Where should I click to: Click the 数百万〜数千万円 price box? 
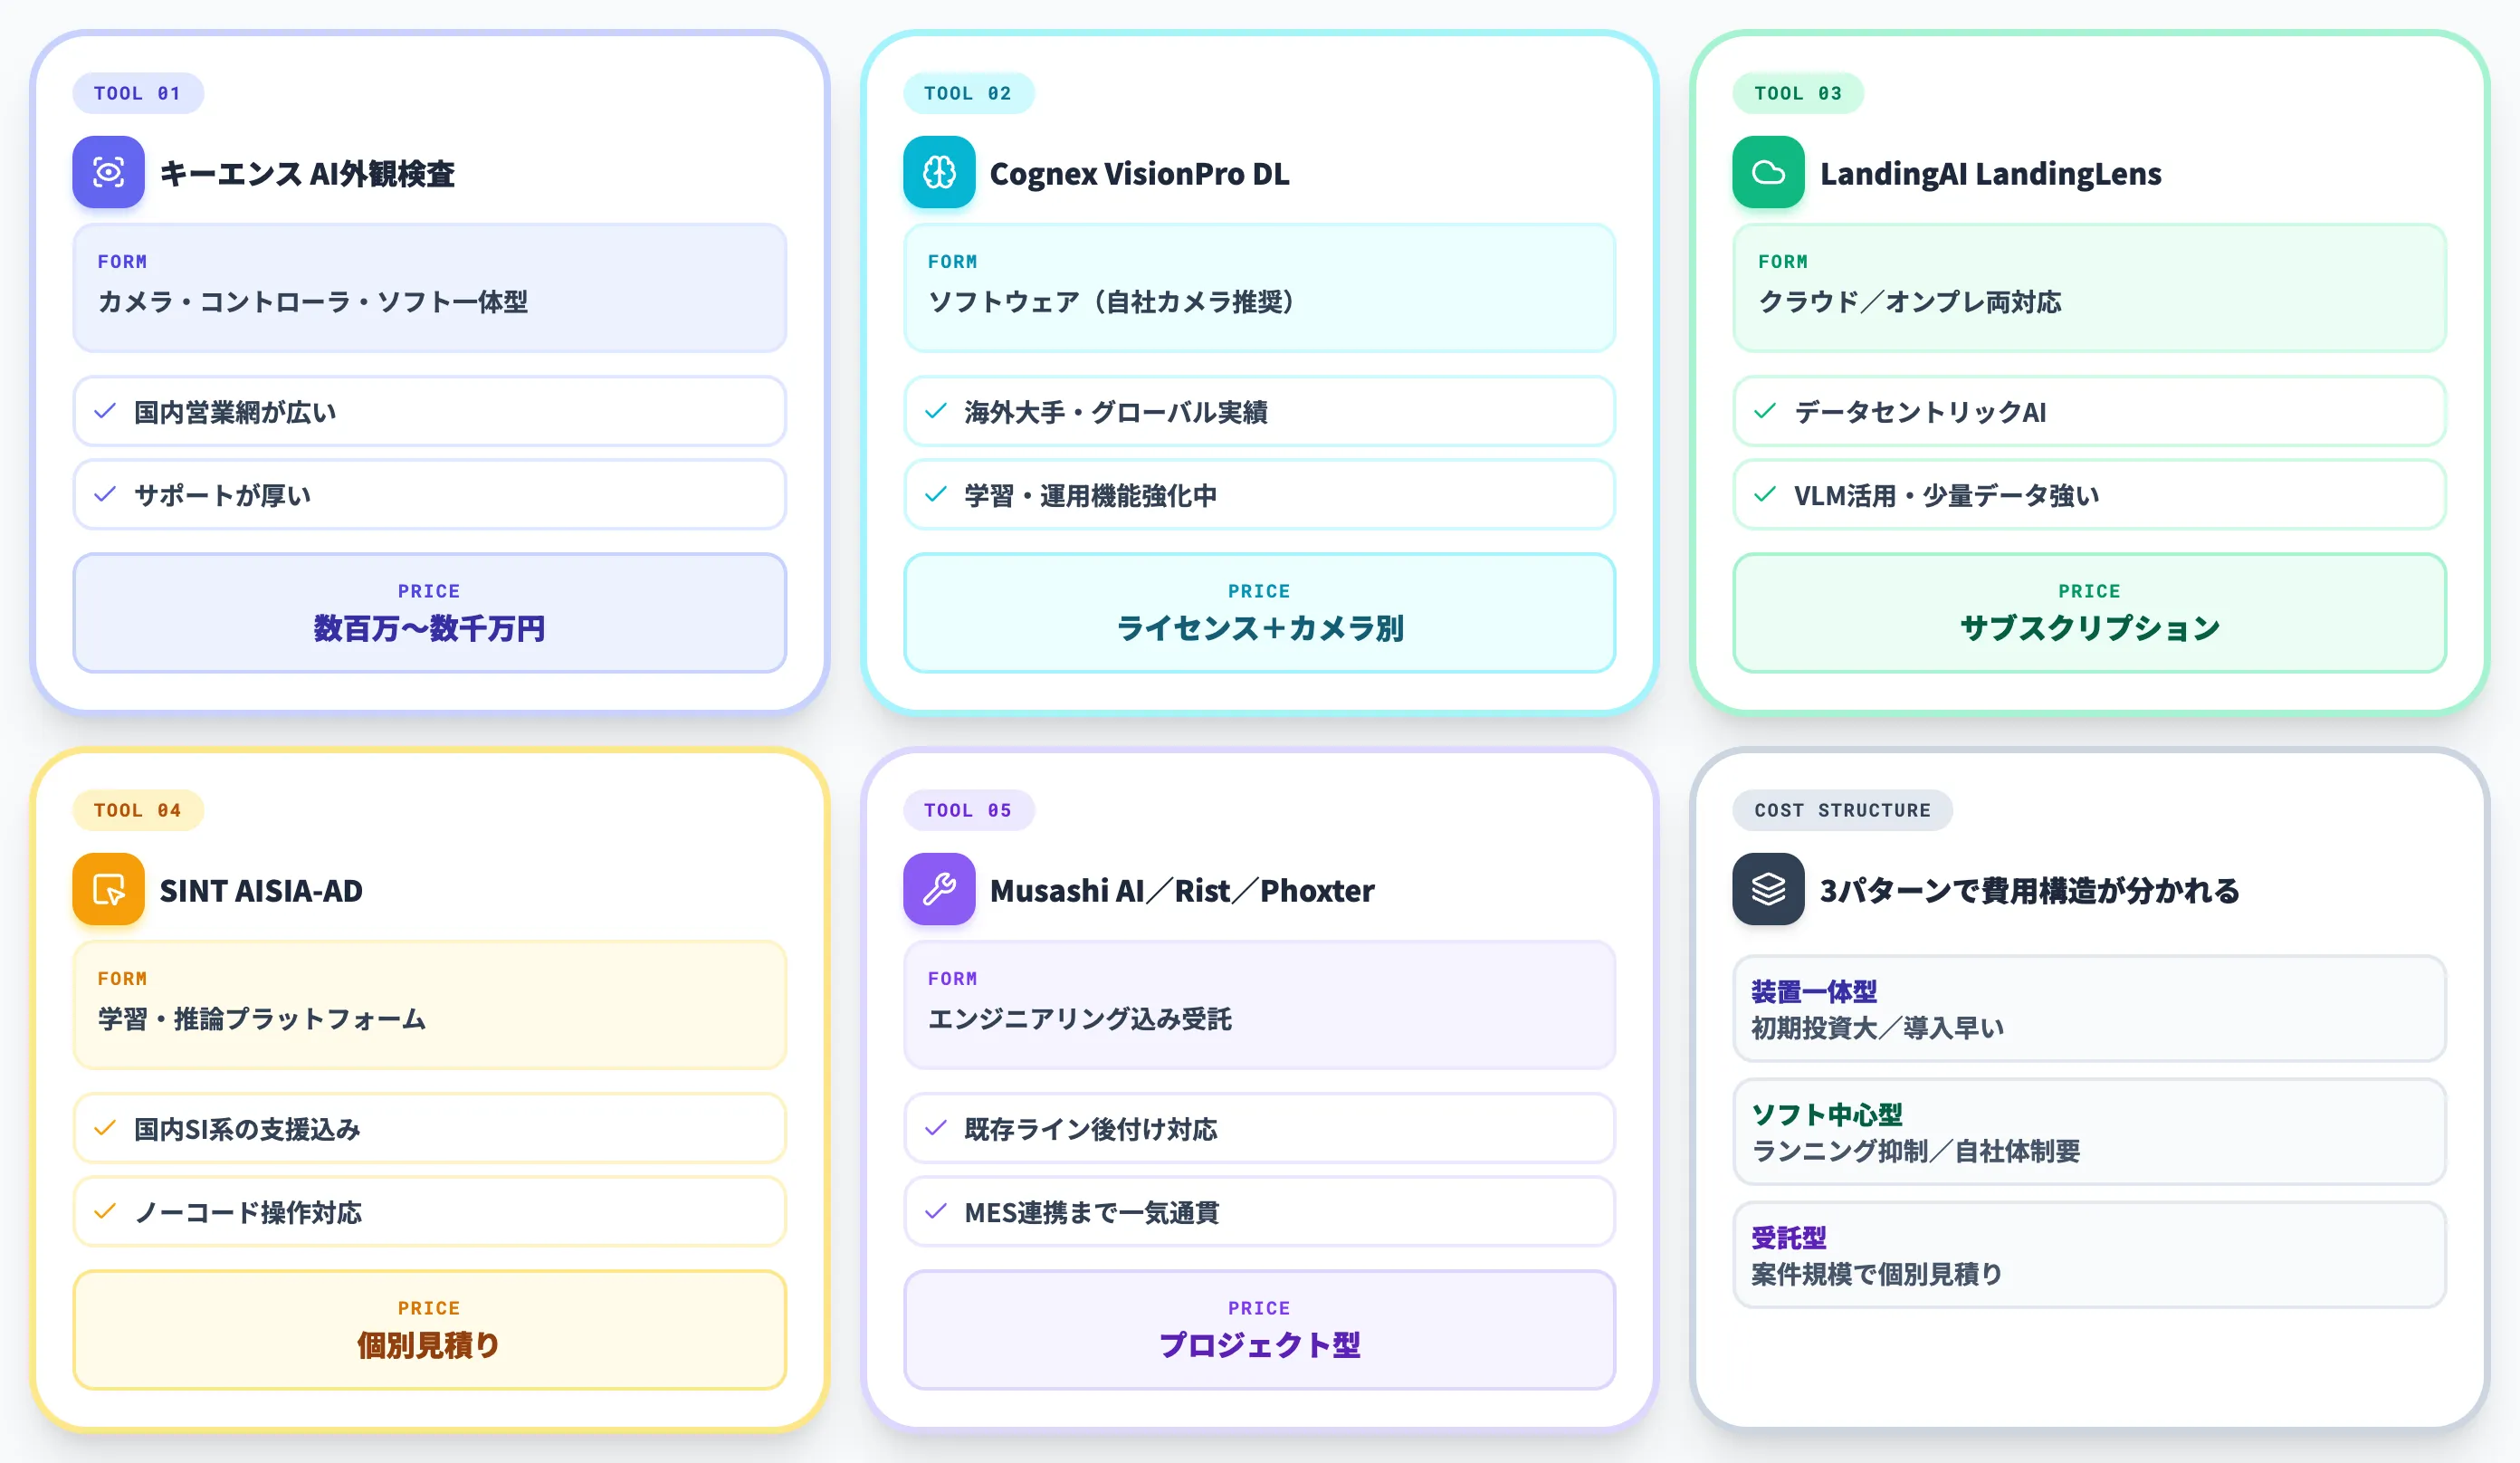pyautogui.click(x=429, y=612)
